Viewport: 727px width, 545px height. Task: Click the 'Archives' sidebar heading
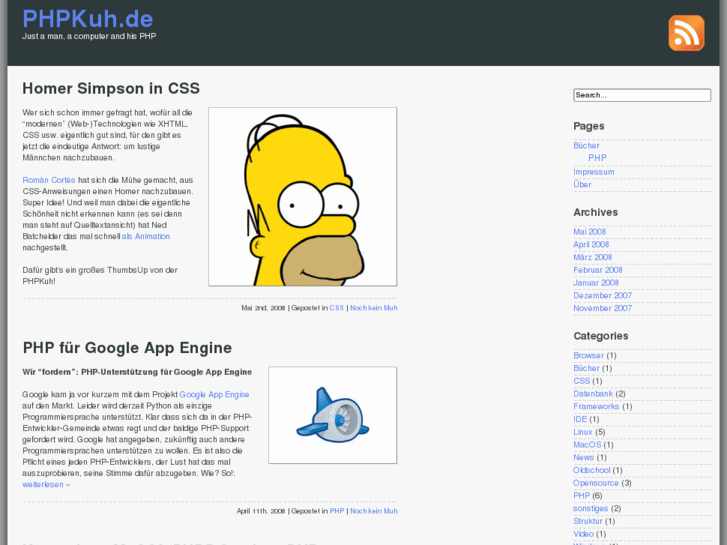[x=595, y=212]
